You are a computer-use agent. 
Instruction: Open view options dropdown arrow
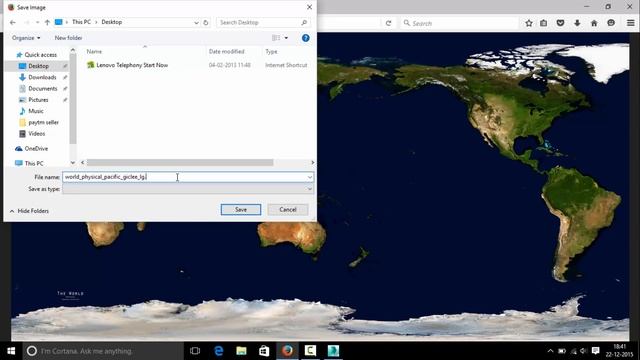pos(286,38)
